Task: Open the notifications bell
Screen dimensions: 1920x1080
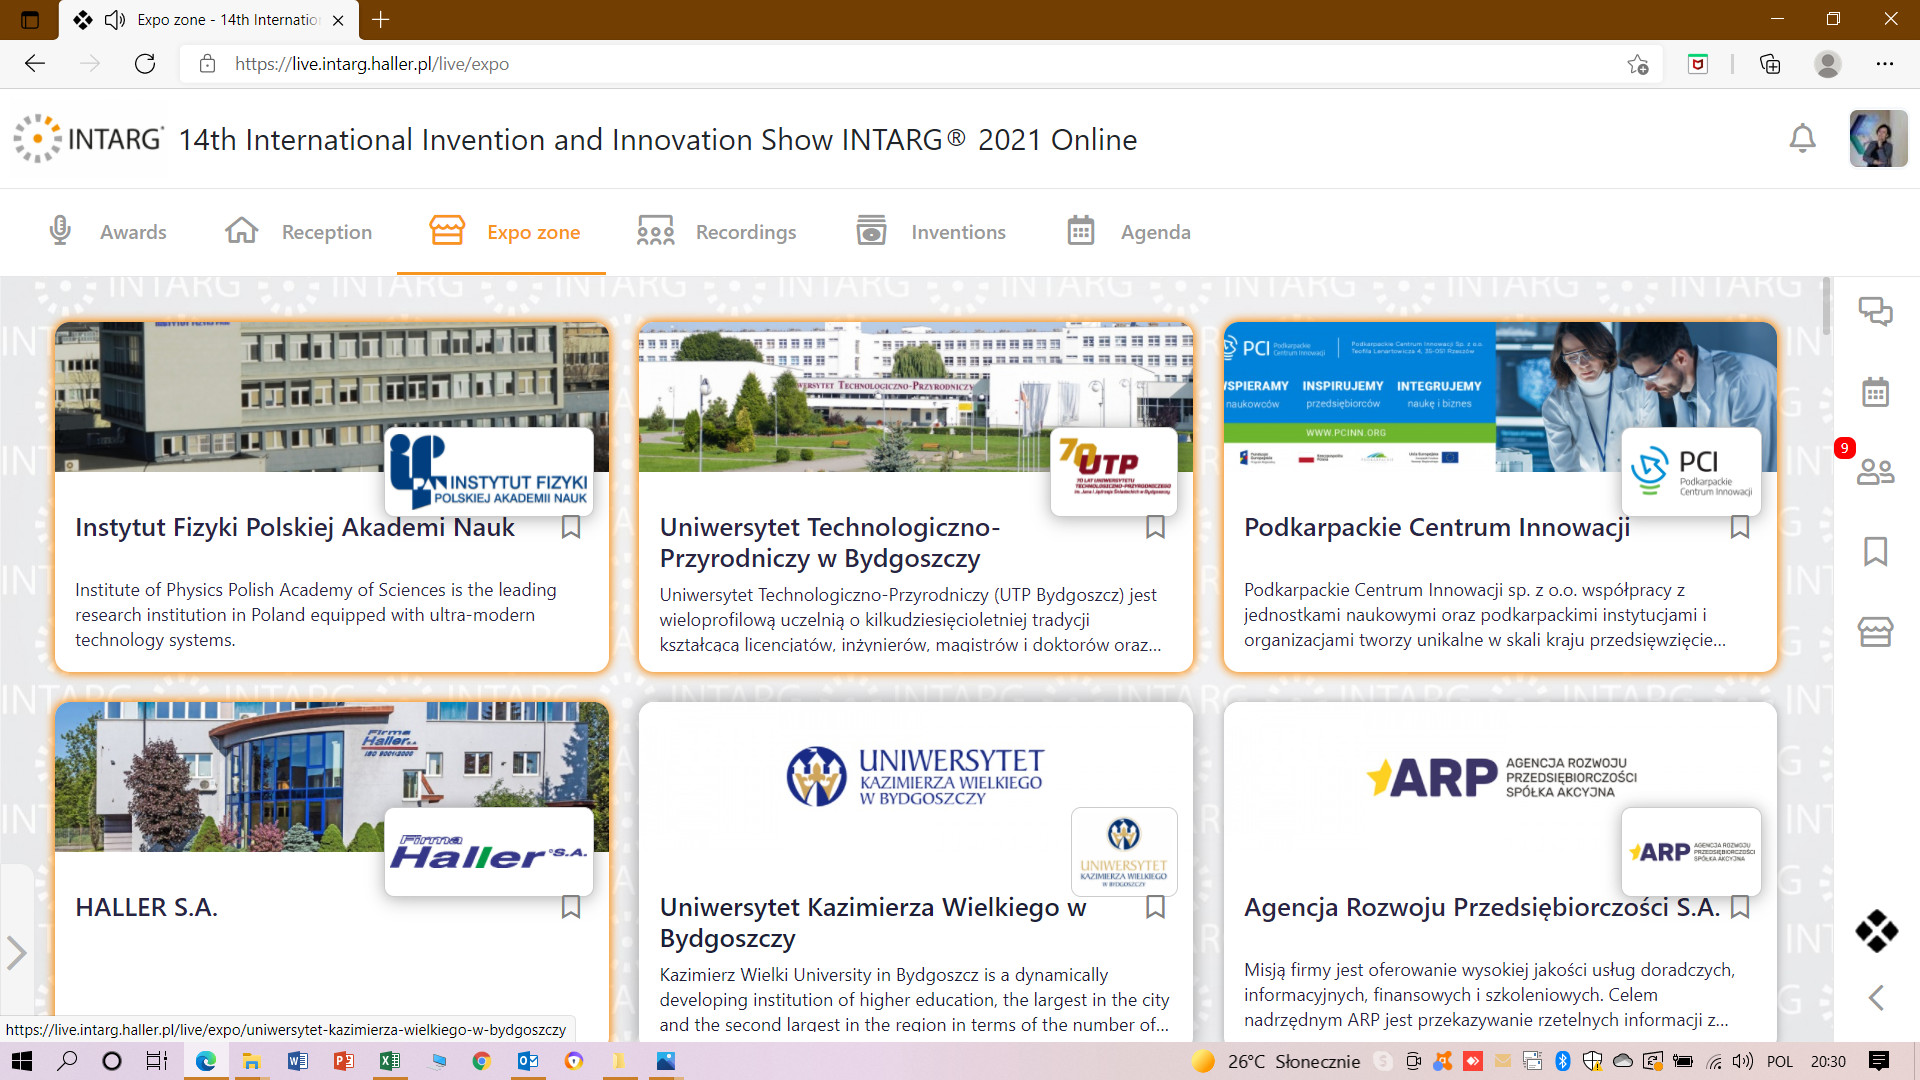Action: [1802, 139]
